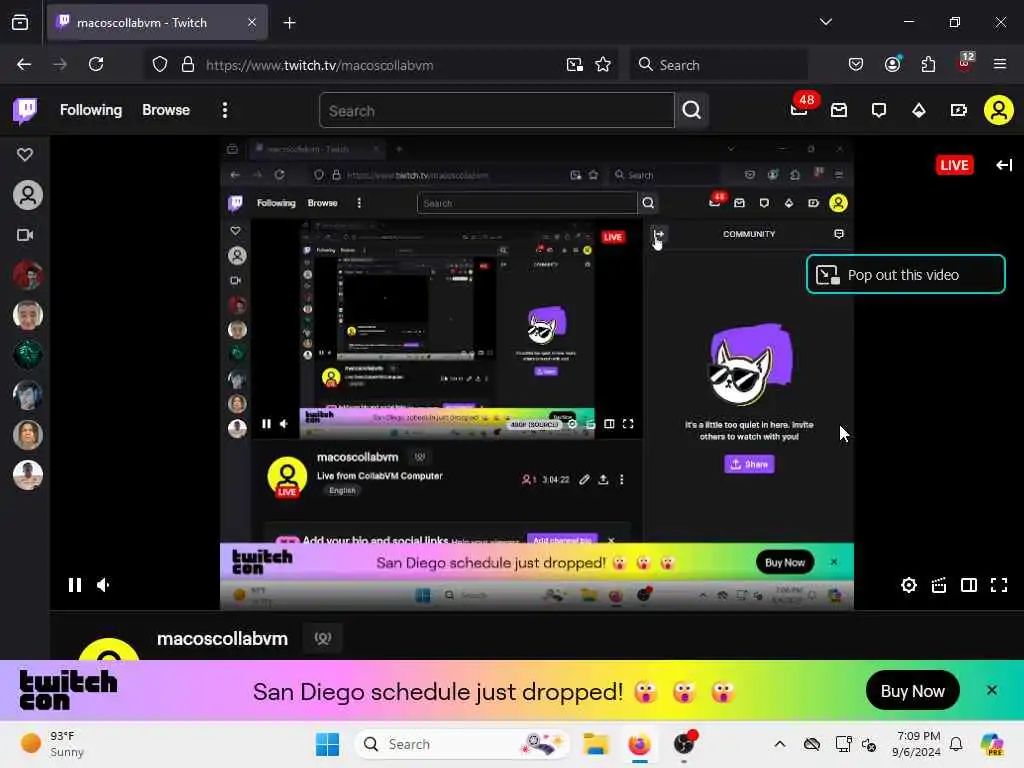Open the Browse page

[x=166, y=110]
